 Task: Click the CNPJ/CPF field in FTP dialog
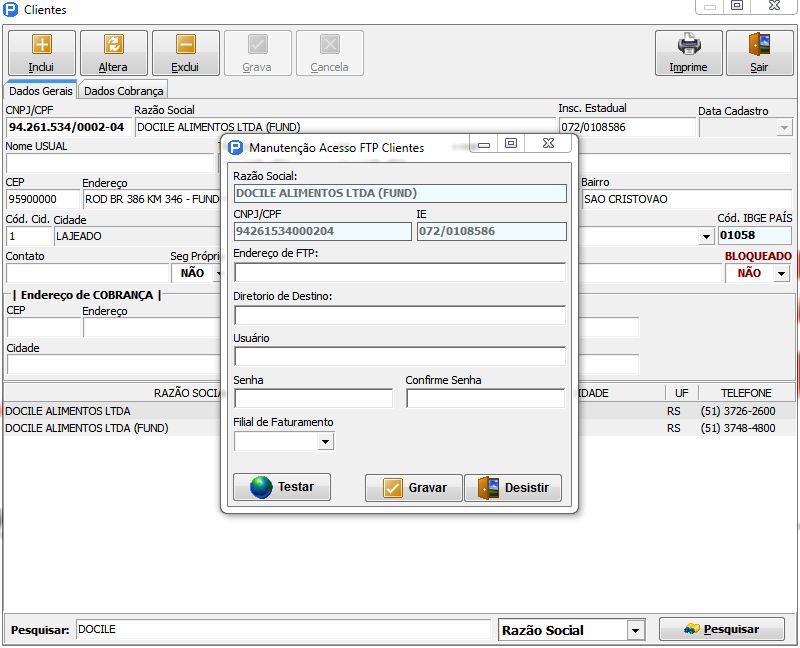(x=322, y=231)
